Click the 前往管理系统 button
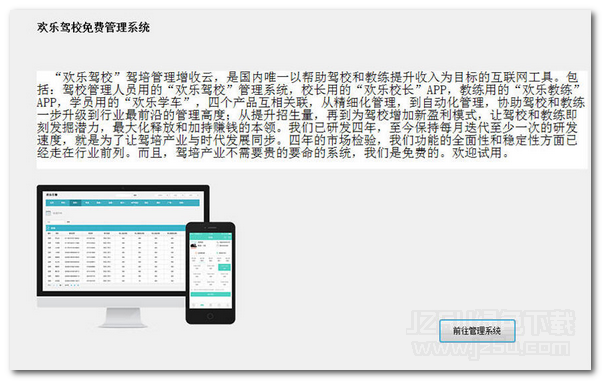Screen dimensions: 602x381 pos(477,331)
